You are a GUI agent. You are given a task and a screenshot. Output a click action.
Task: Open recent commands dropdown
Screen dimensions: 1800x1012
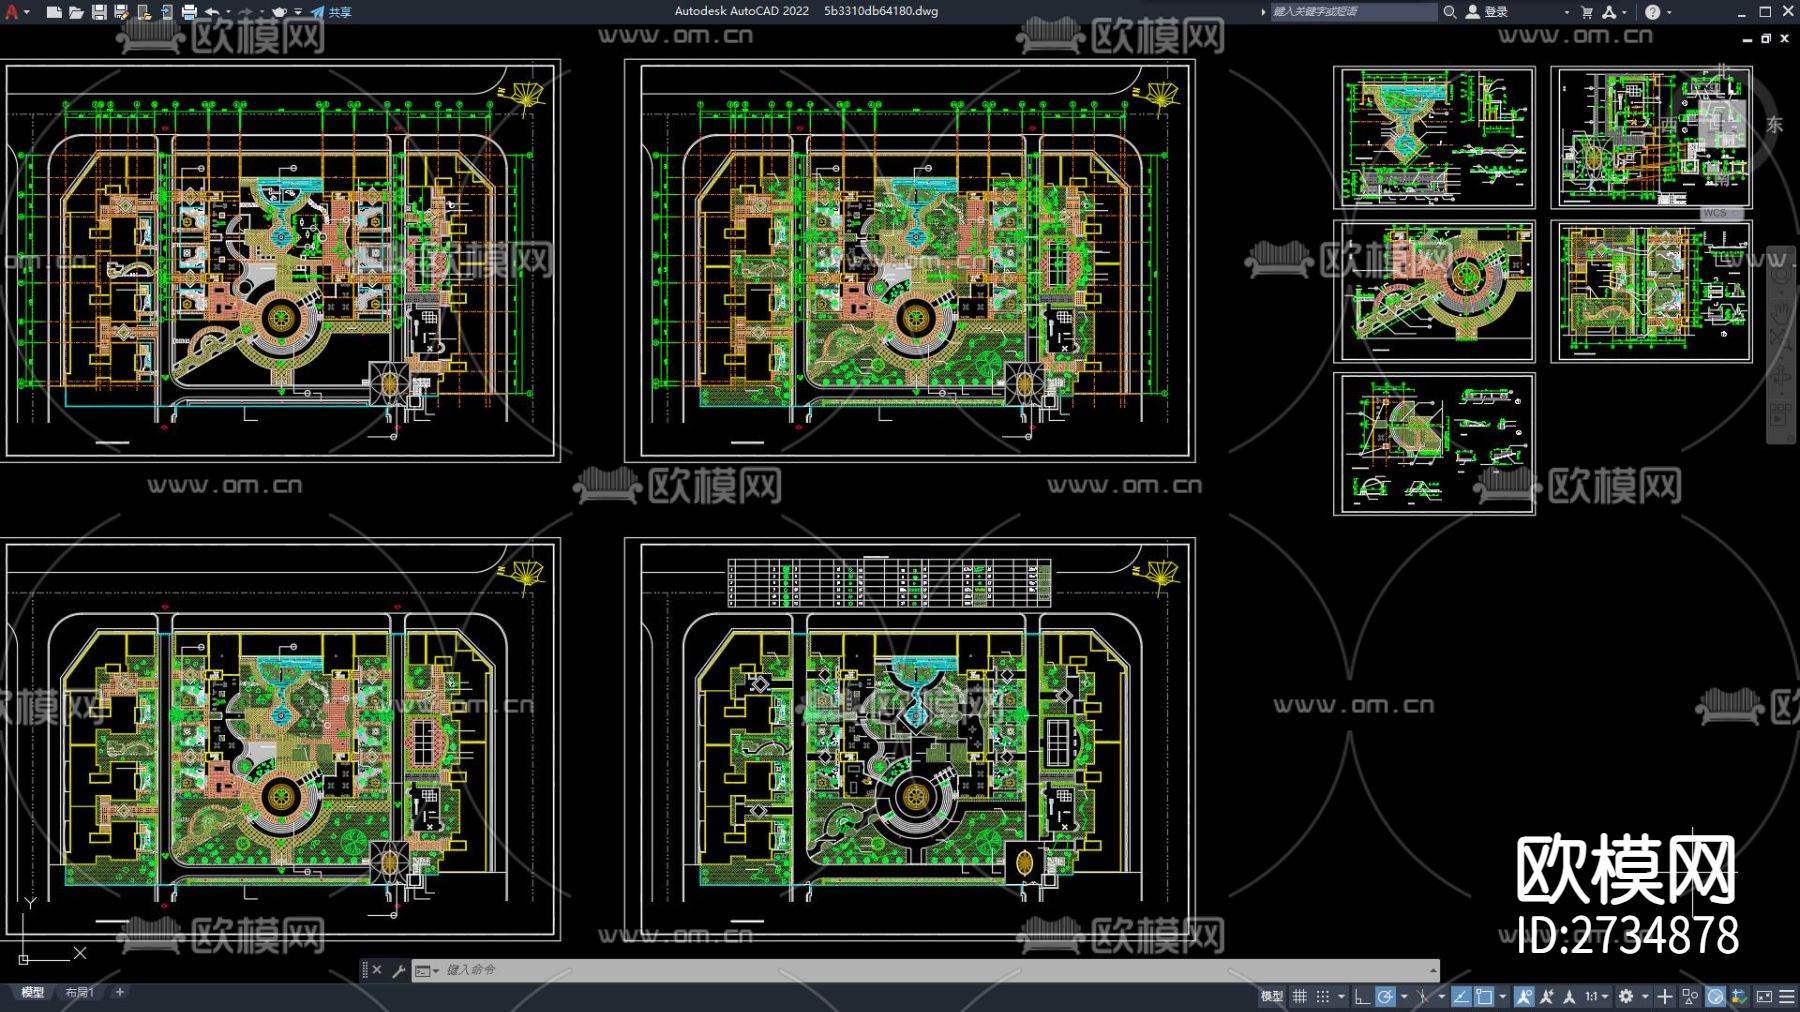[x=427, y=970]
